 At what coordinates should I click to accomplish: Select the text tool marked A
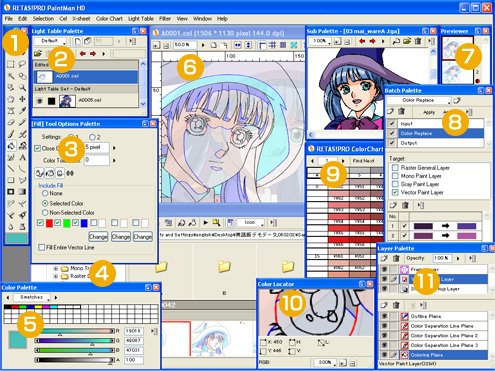[x=22, y=157]
